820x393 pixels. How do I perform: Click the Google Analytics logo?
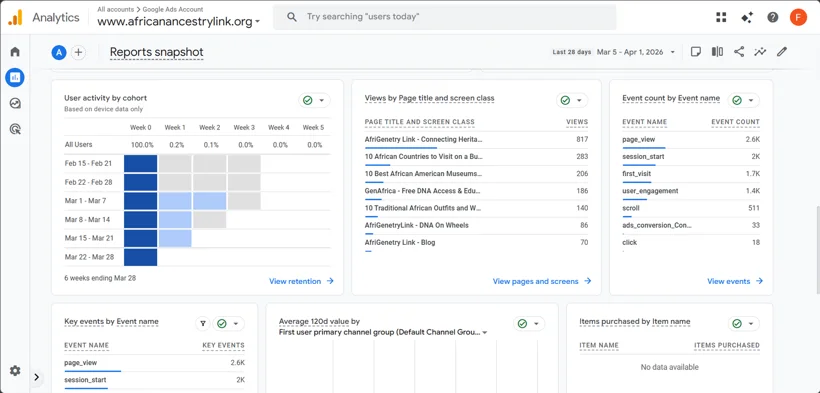15,17
